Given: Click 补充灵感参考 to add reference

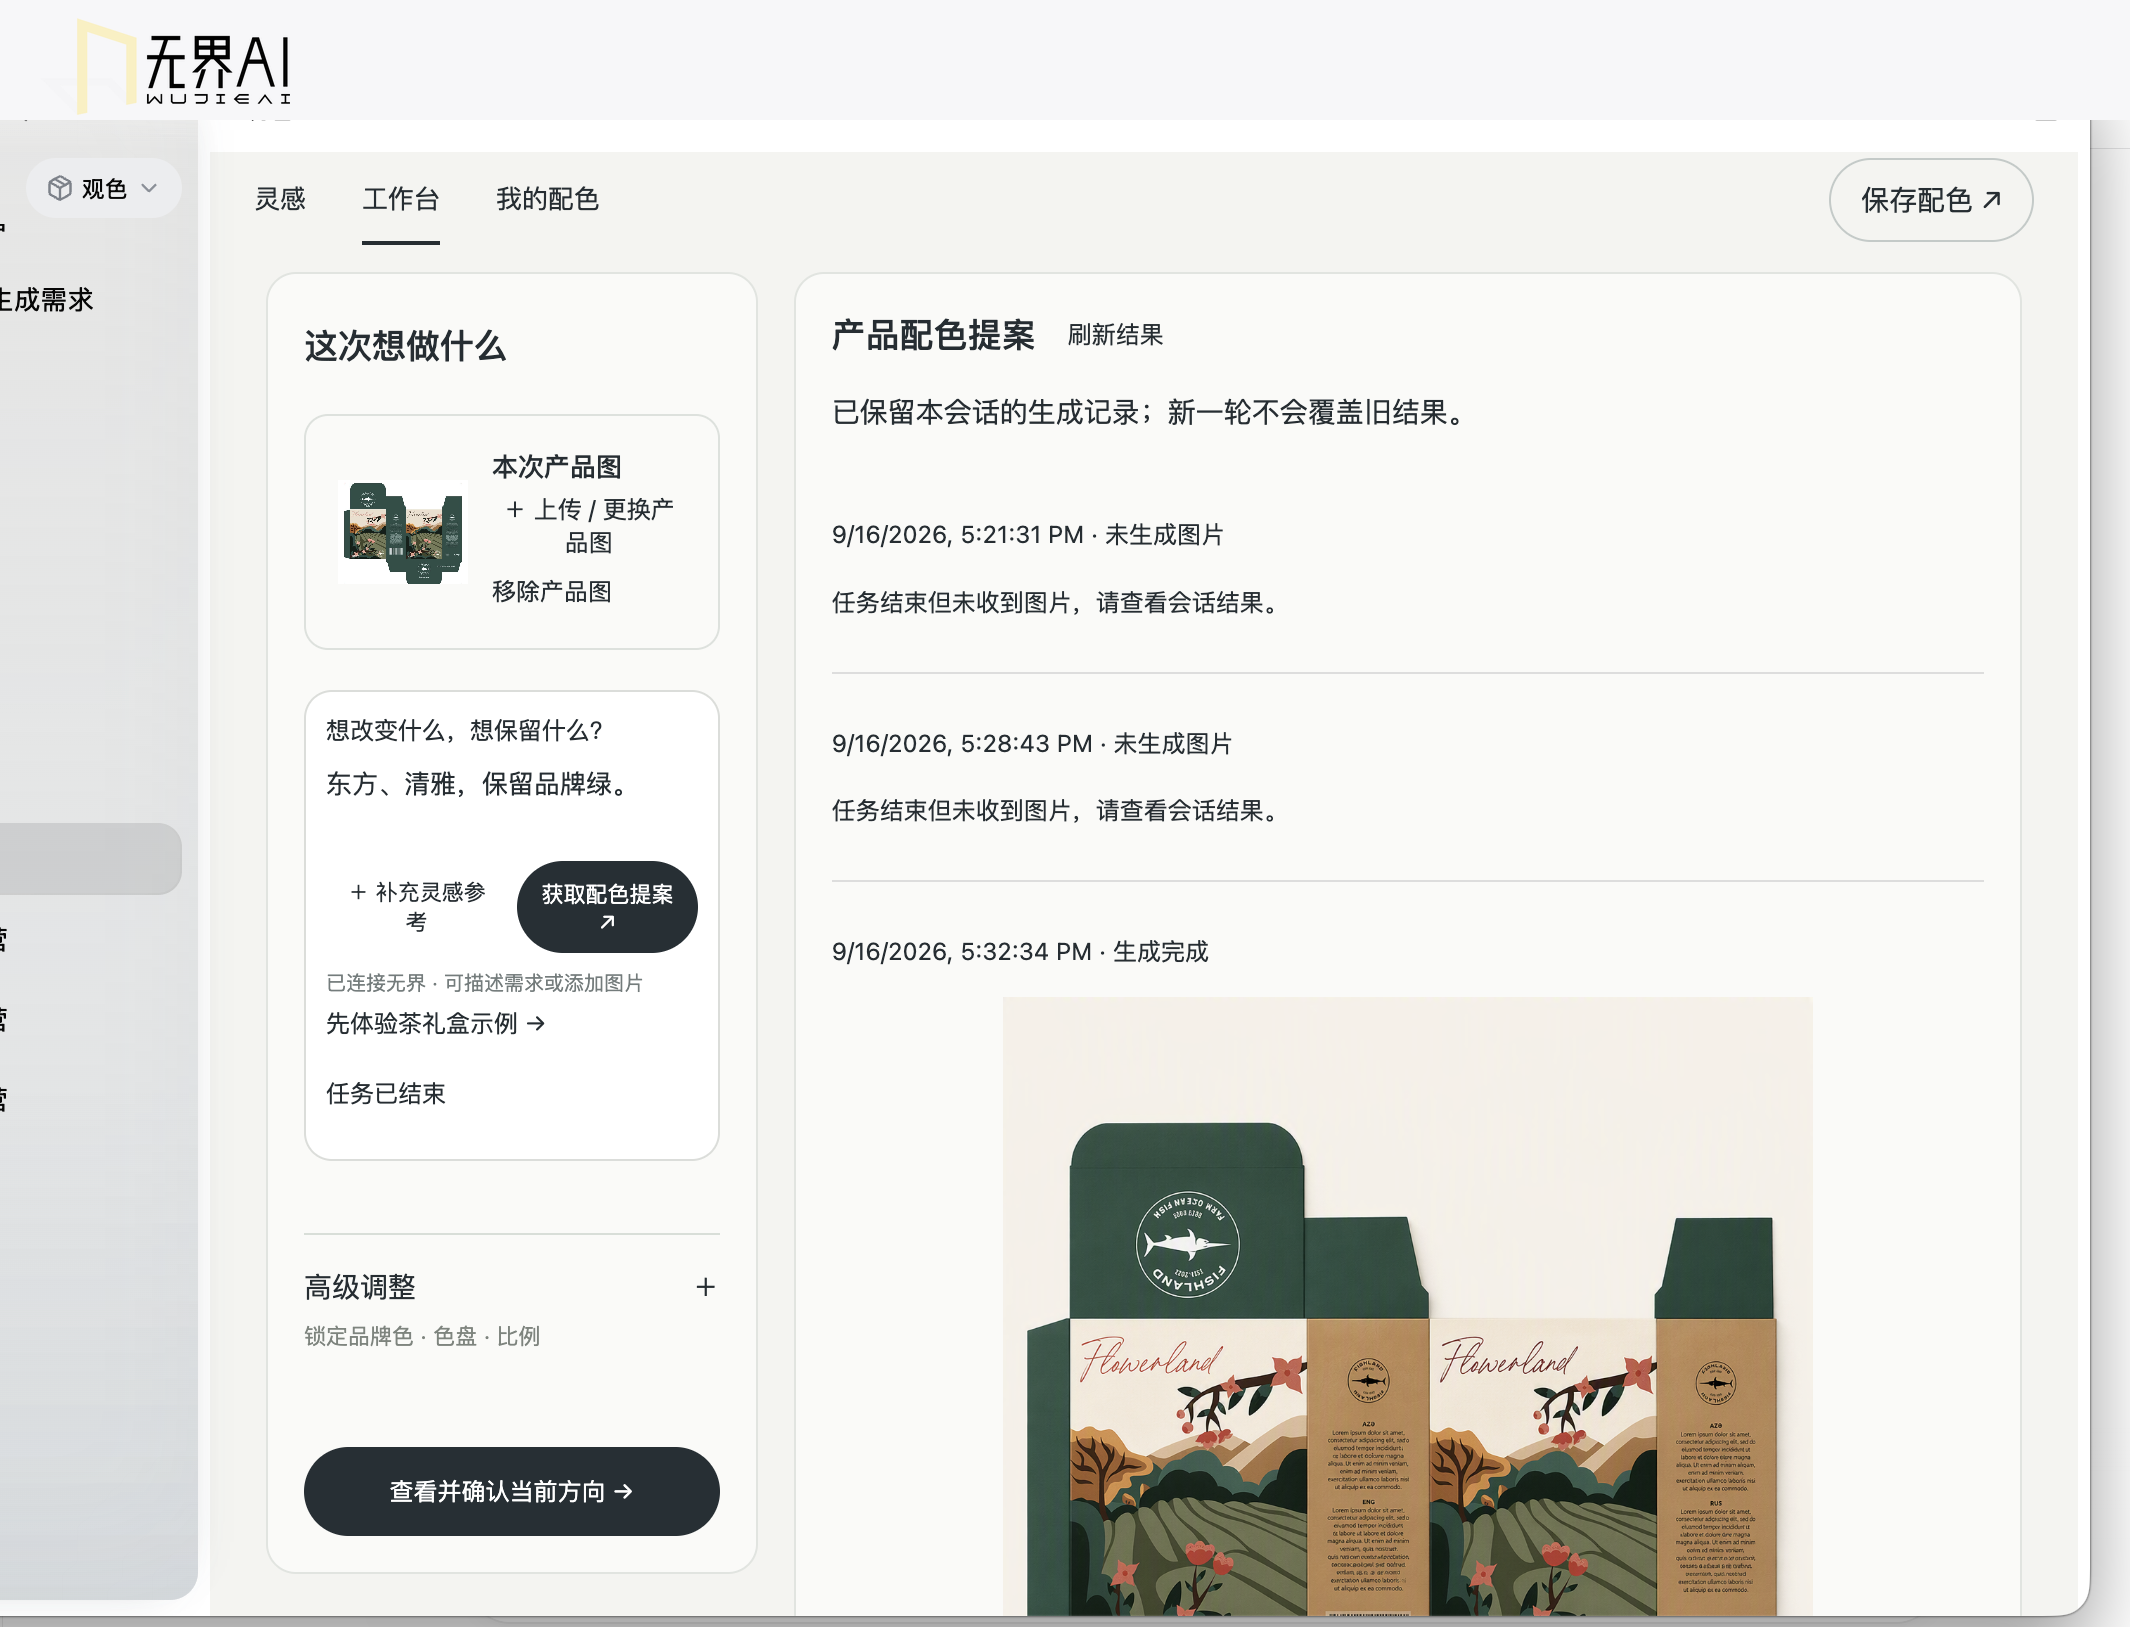Looking at the screenshot, I should tap(417, 906).
